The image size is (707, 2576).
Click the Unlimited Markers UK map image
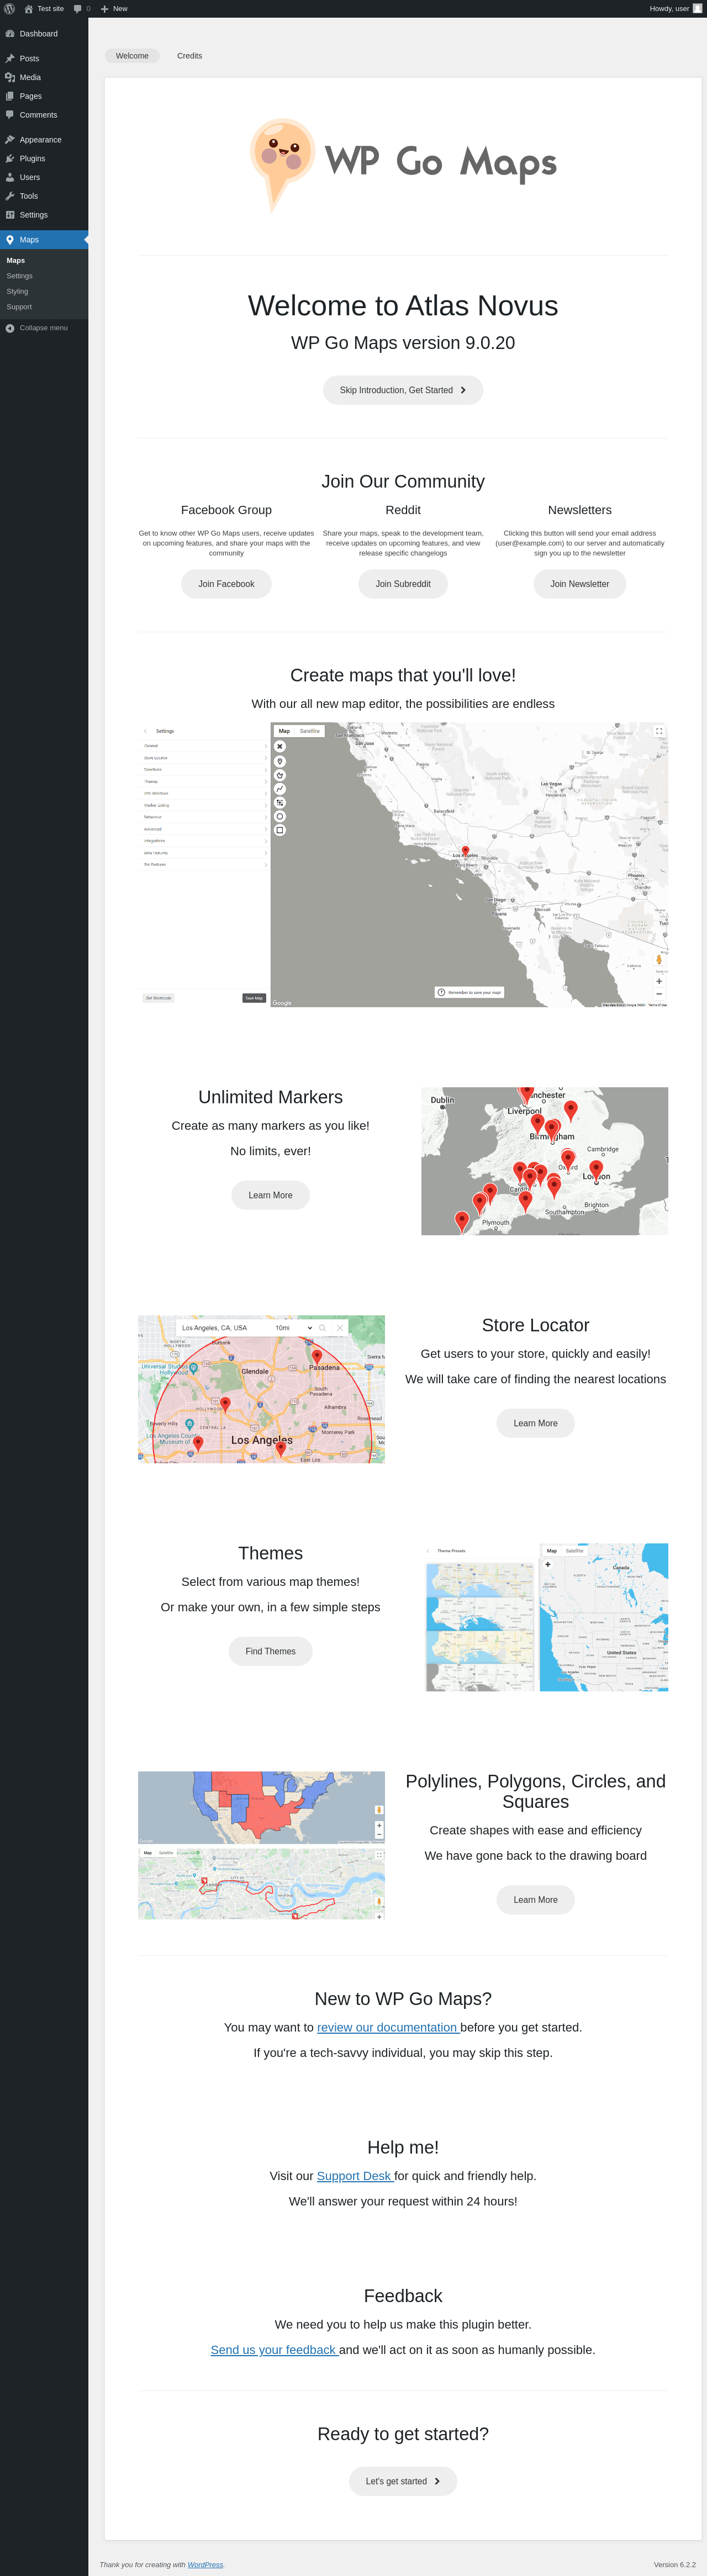[x=545, y=1161]
